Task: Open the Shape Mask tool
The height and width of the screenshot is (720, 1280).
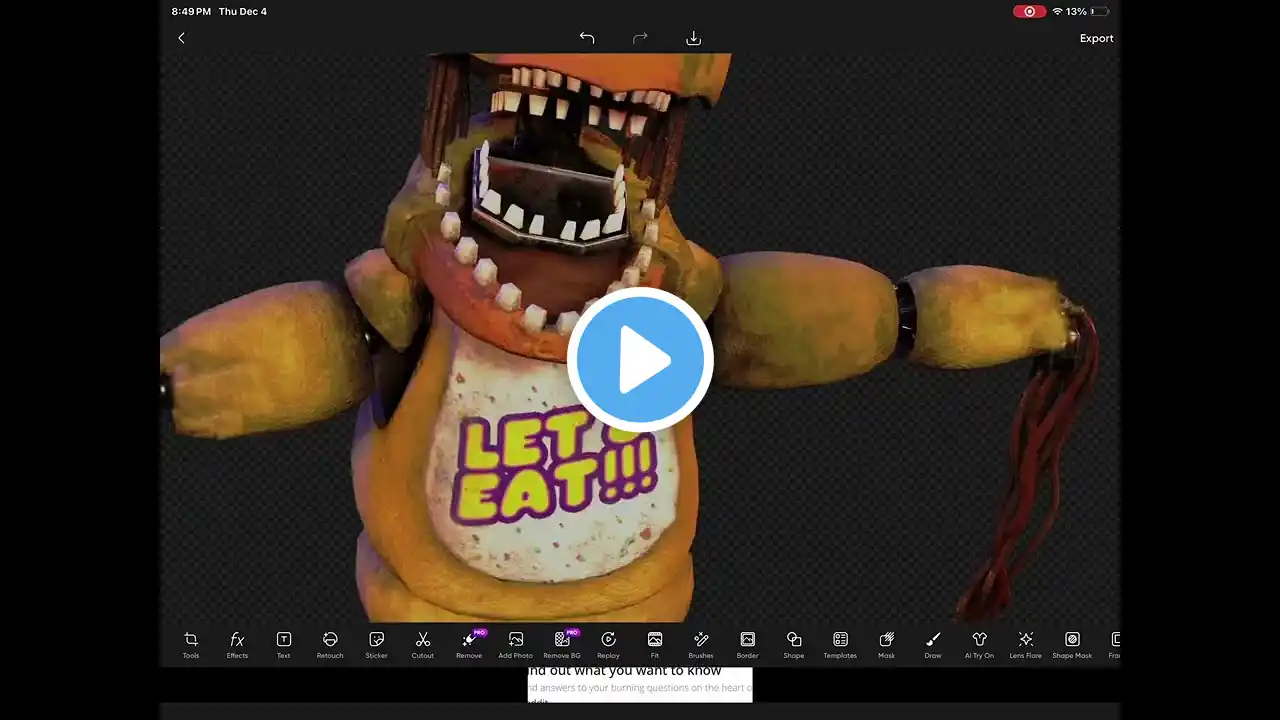Action: point(1072,644)
